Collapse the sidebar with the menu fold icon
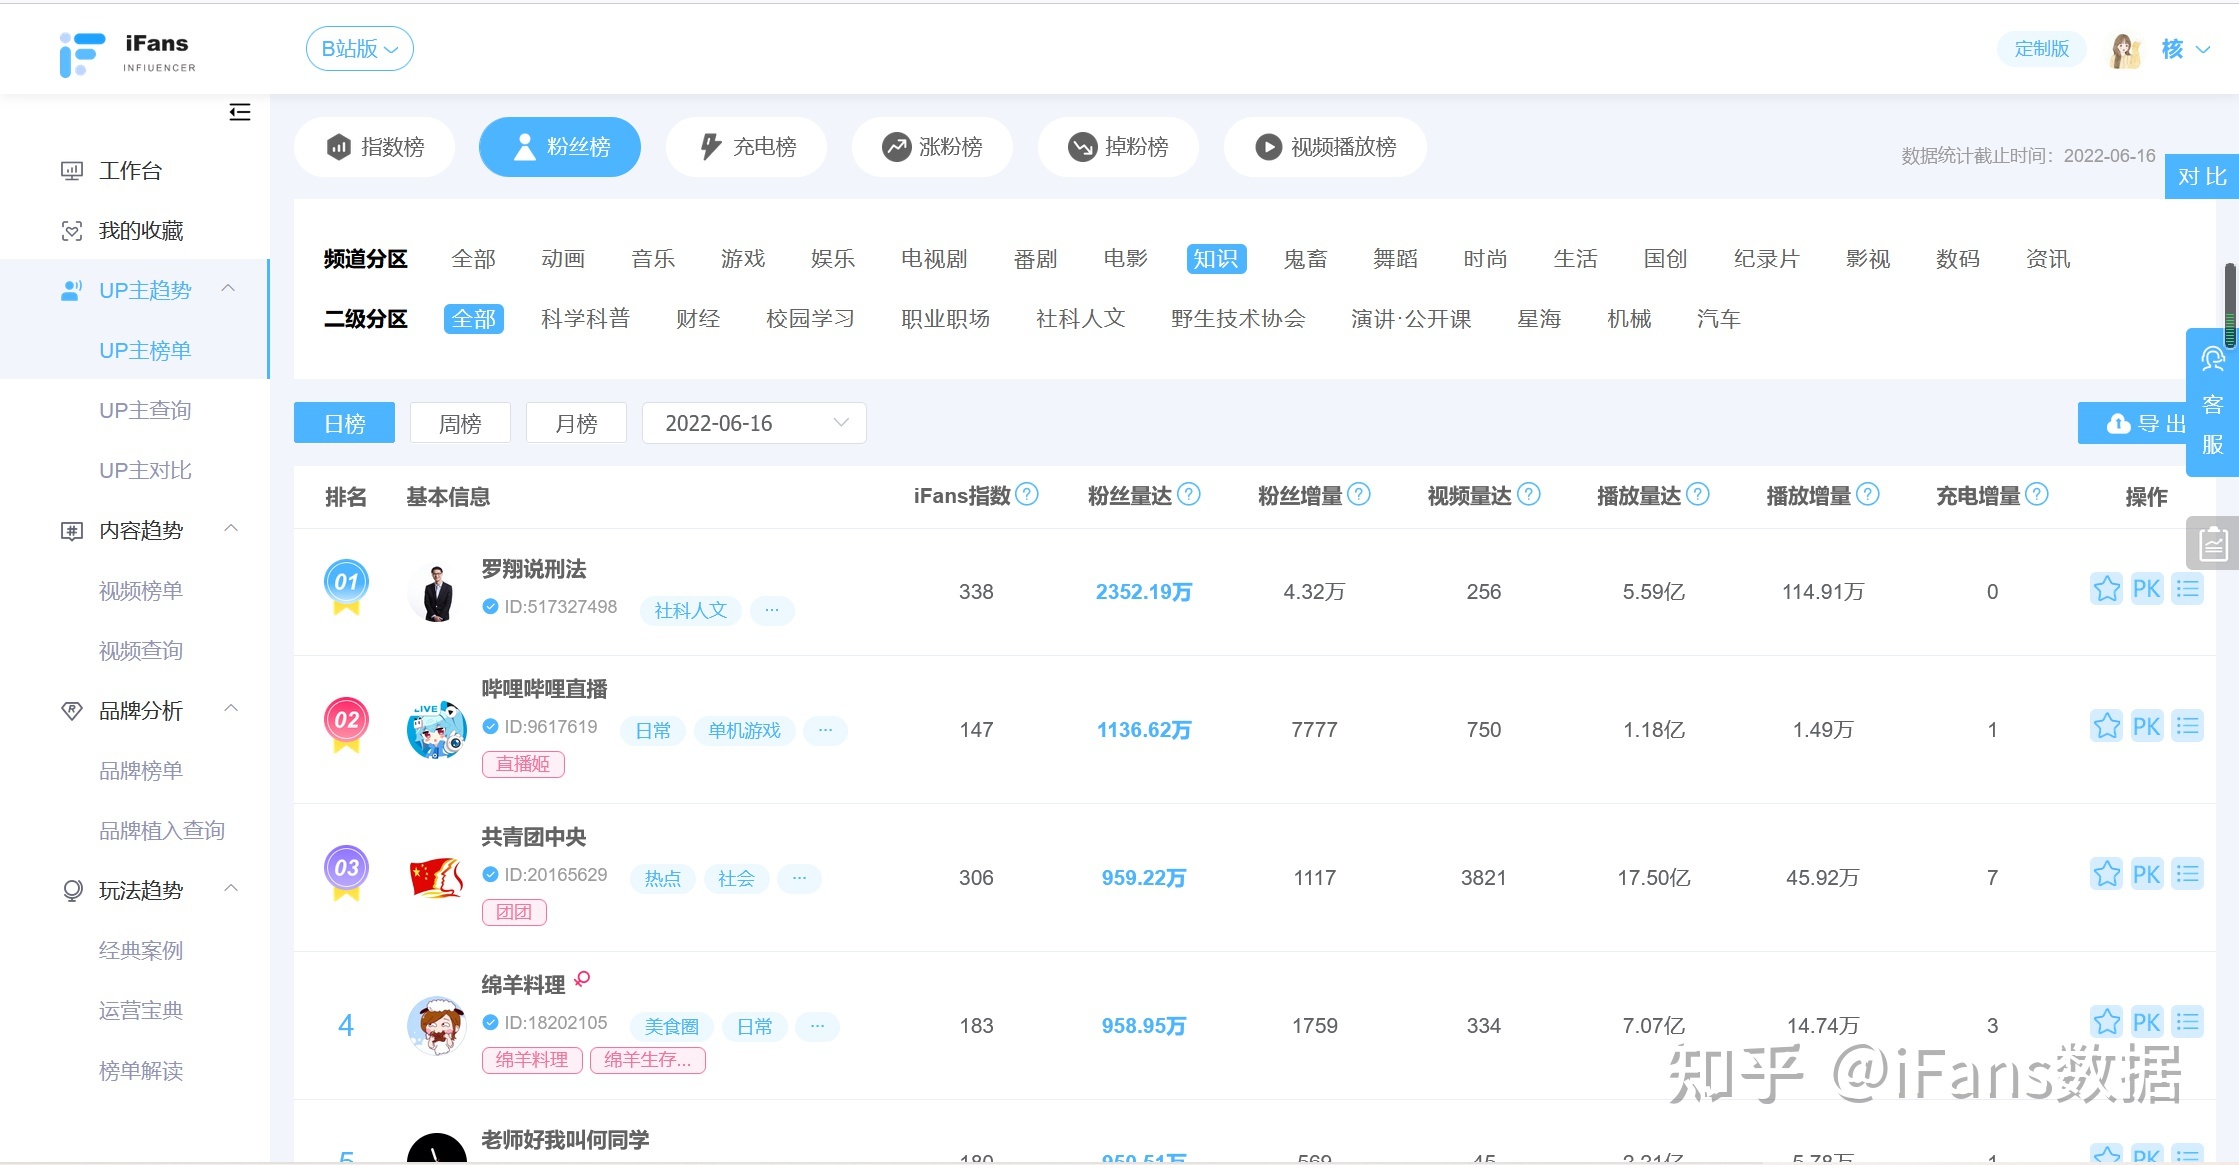Viewport: 2239px width, 1165px height. pyautogui.click(x=239, y=112)
